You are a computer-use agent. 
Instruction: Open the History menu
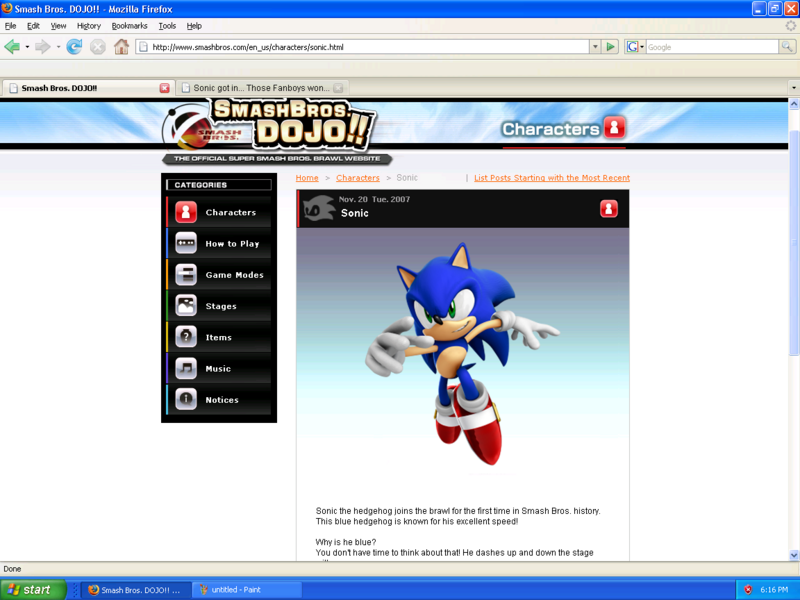point(89,26)
